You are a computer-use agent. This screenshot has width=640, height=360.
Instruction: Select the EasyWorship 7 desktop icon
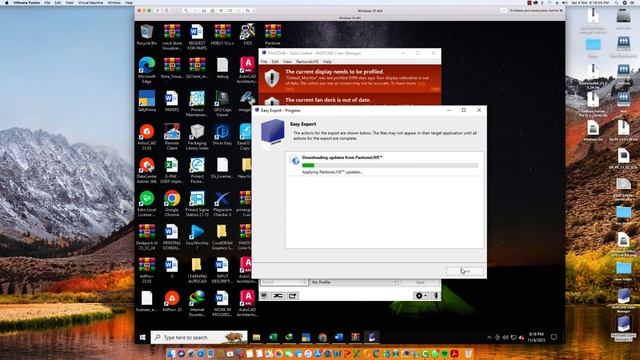(197, 237)
